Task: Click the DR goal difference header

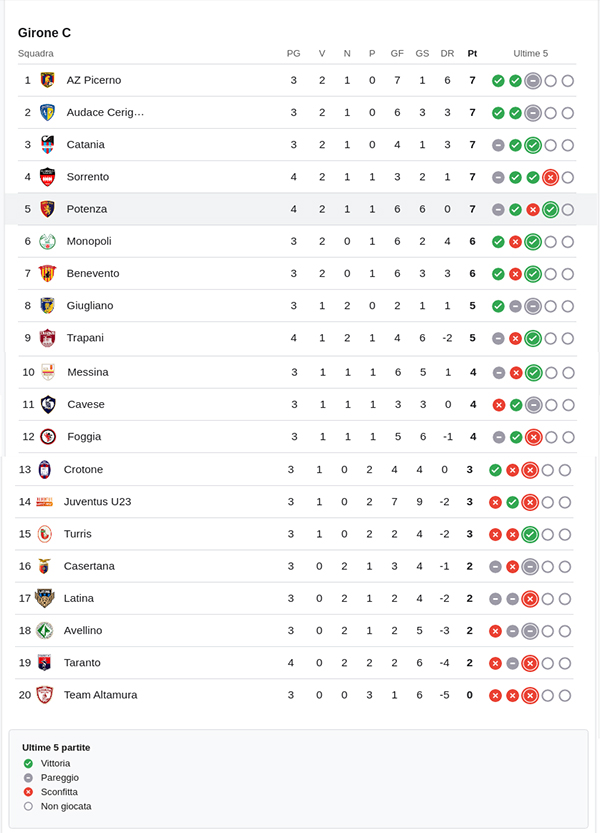Action: 447,53
